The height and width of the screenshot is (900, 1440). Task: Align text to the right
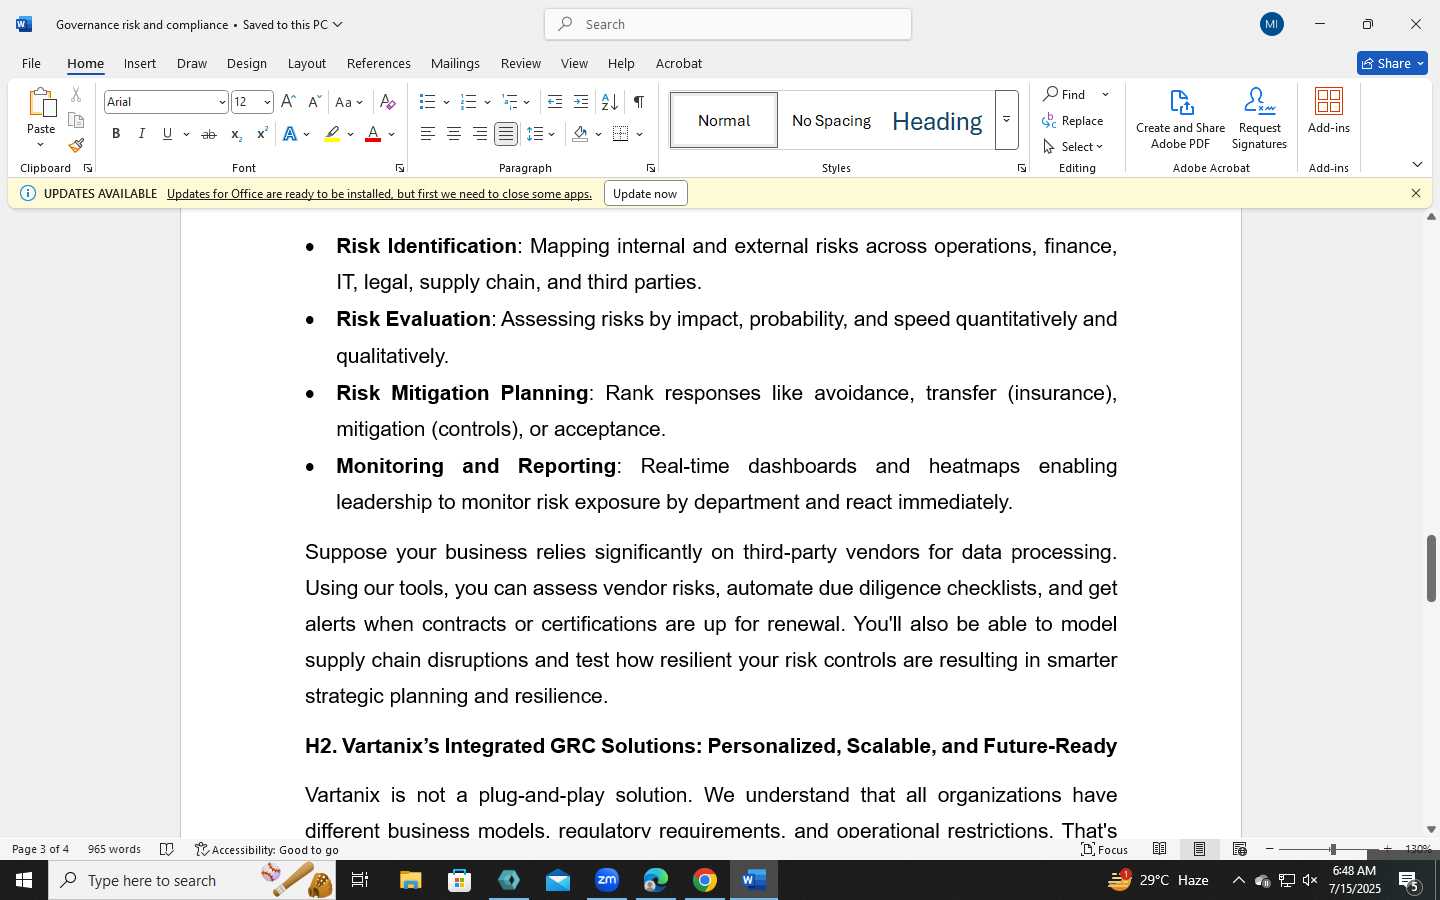[480, 134]
